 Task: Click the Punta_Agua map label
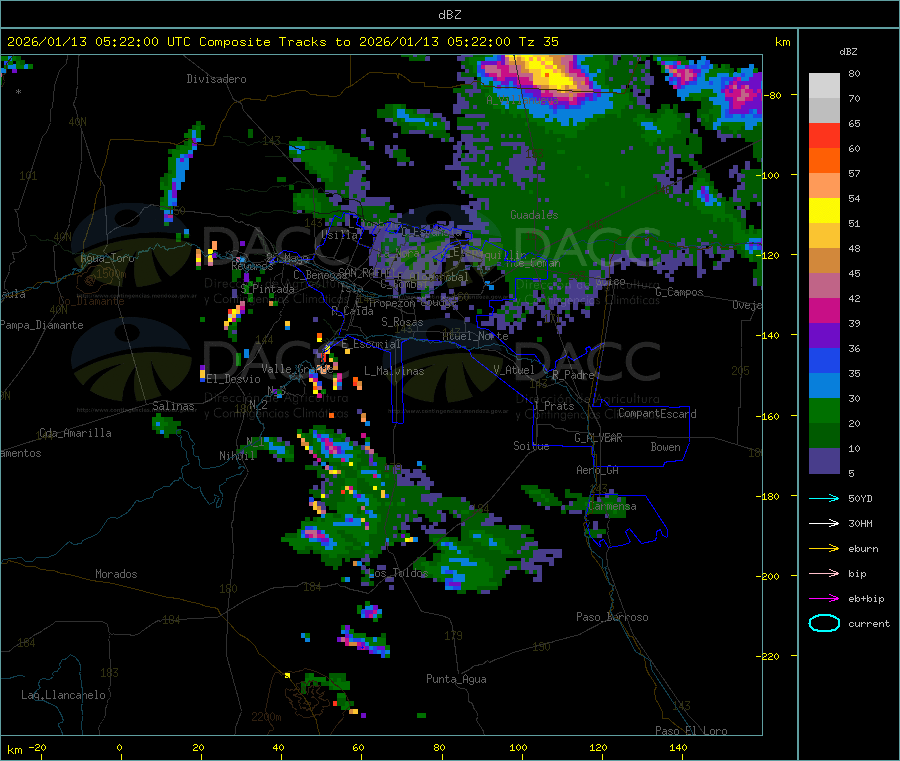click(x=456, y=679)
